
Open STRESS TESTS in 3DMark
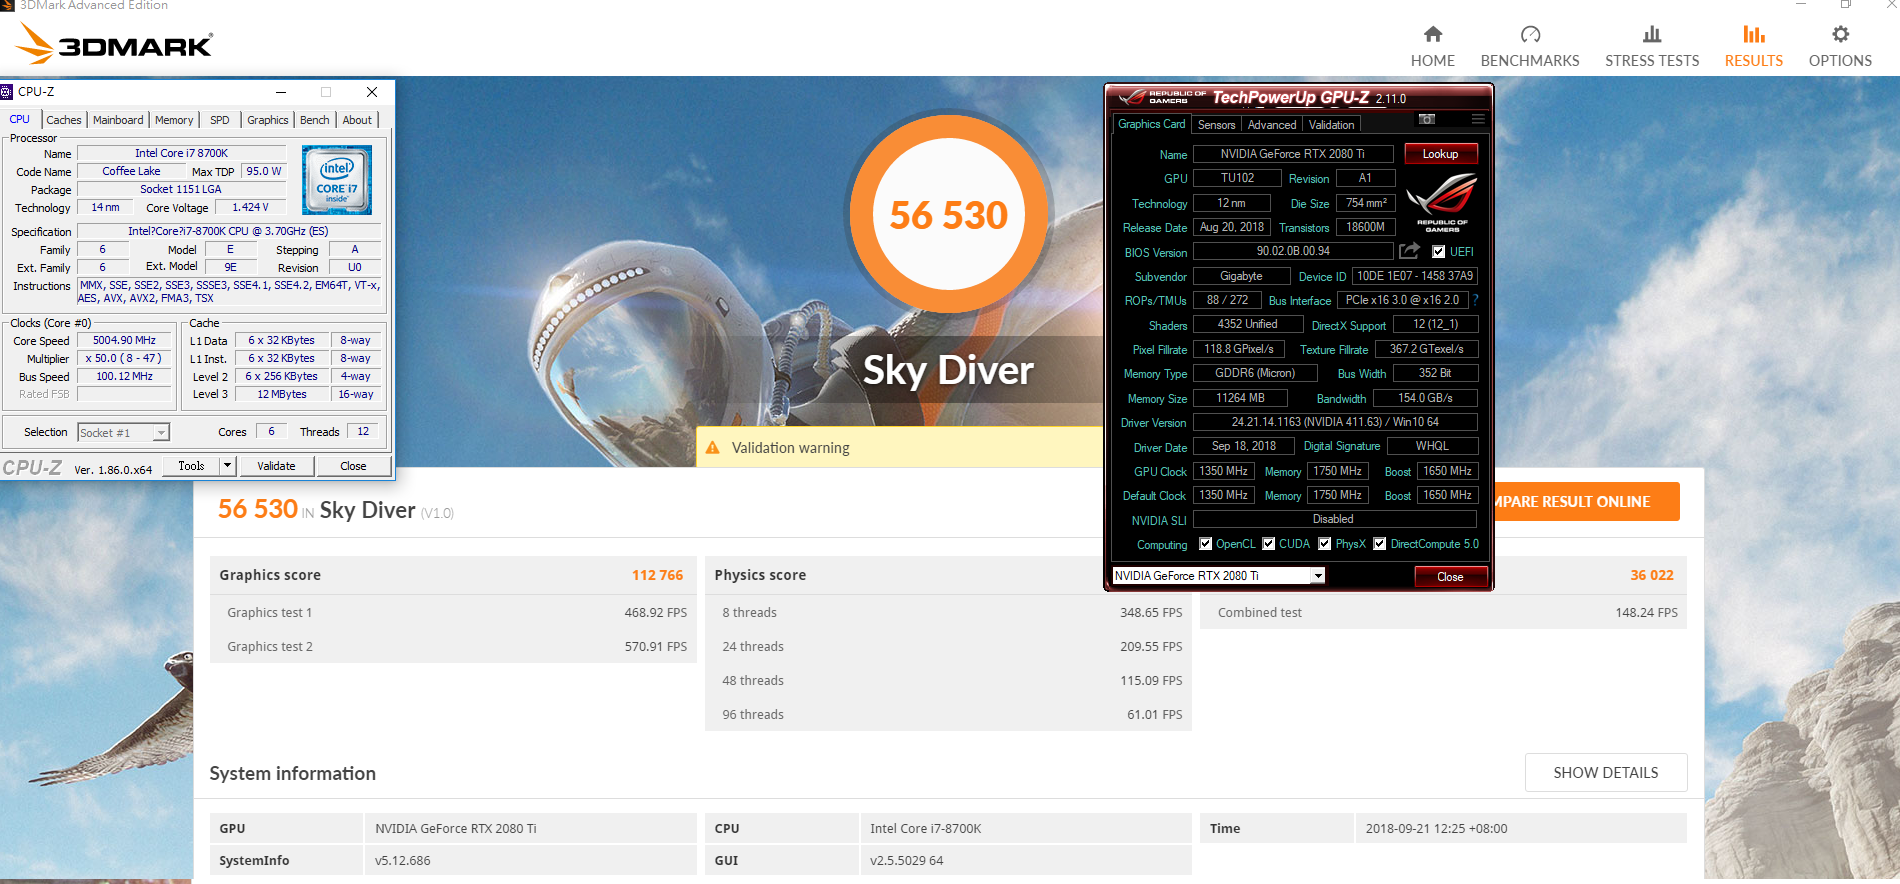[x=1652, y=47]
